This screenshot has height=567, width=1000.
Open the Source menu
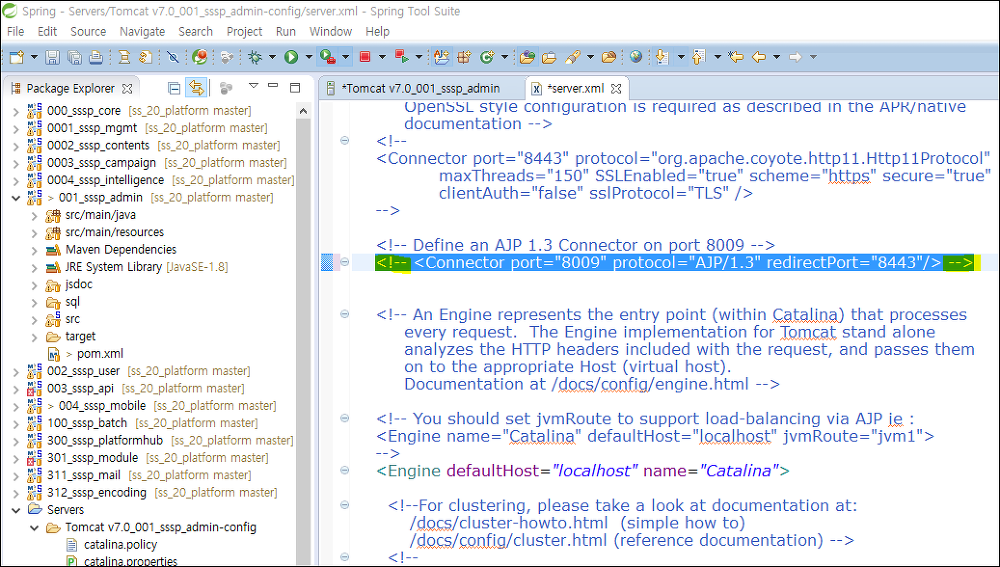click(x=88, y=31)
